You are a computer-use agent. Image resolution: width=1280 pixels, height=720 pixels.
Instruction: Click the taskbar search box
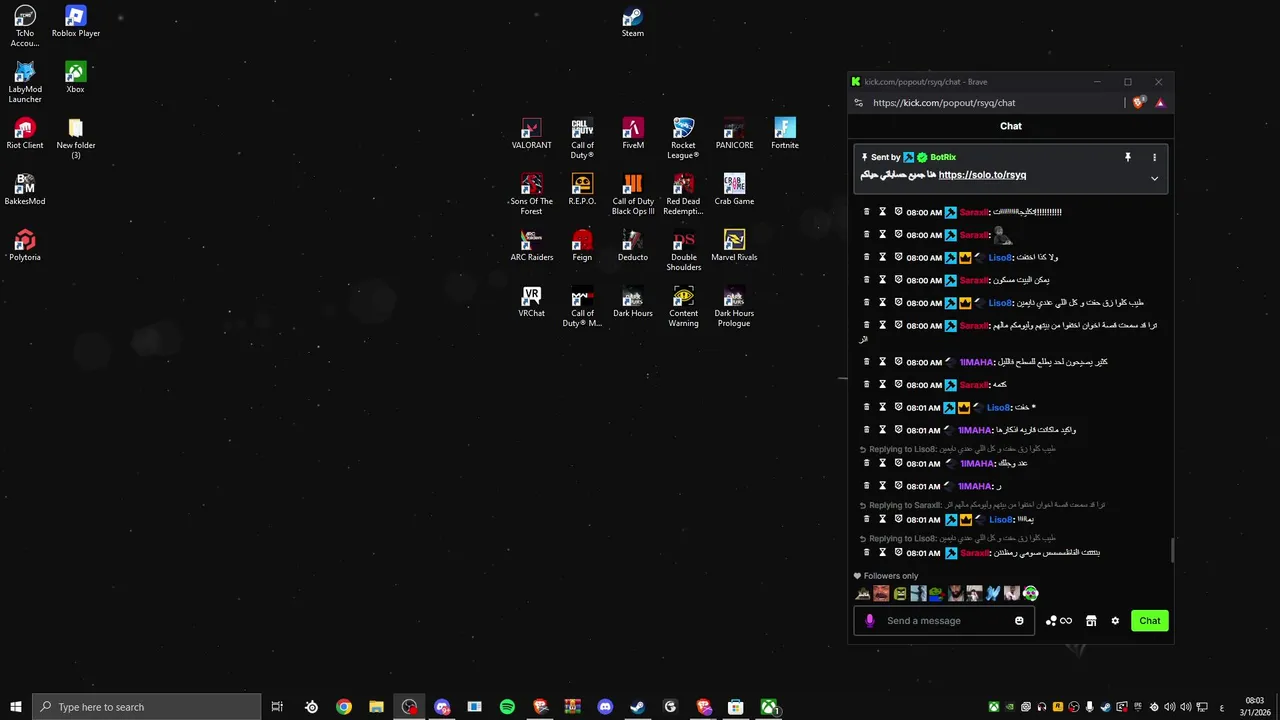coord(147,707)
